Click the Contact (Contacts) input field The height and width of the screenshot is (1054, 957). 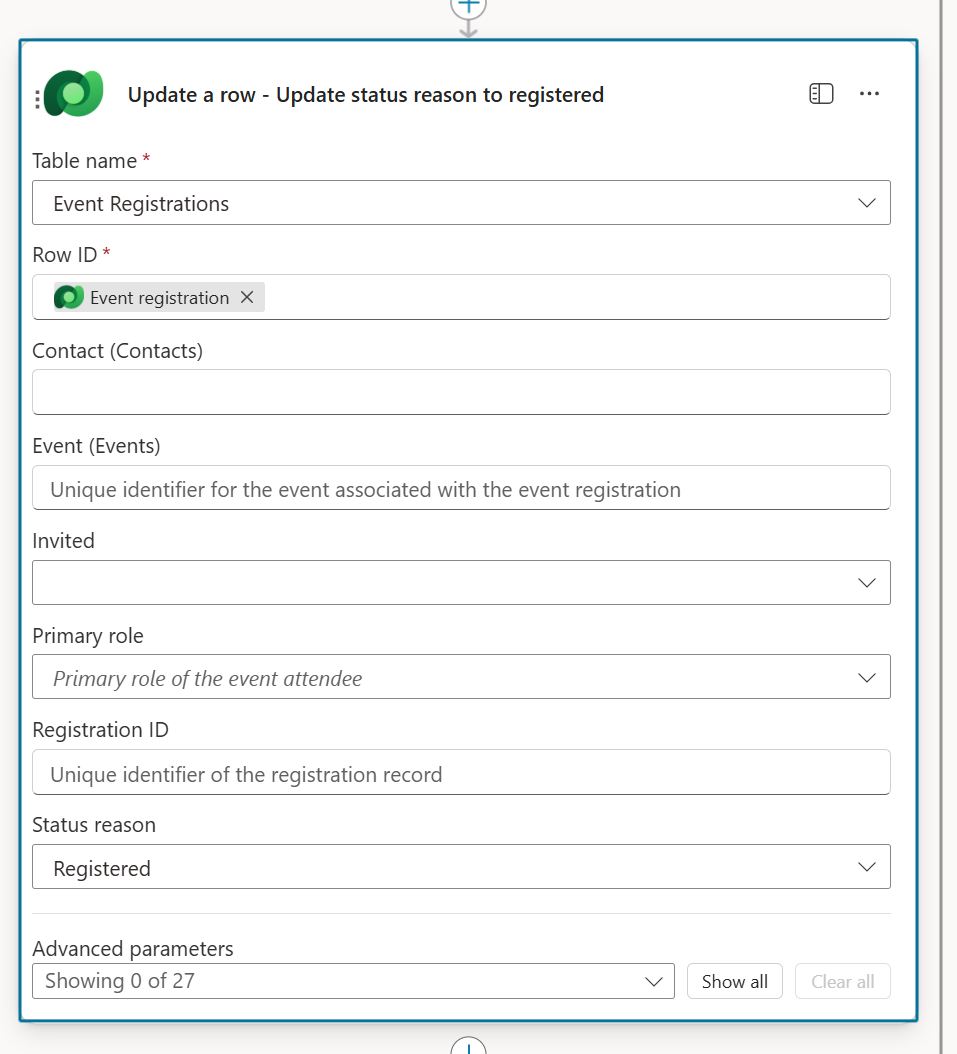coord(460,391)
